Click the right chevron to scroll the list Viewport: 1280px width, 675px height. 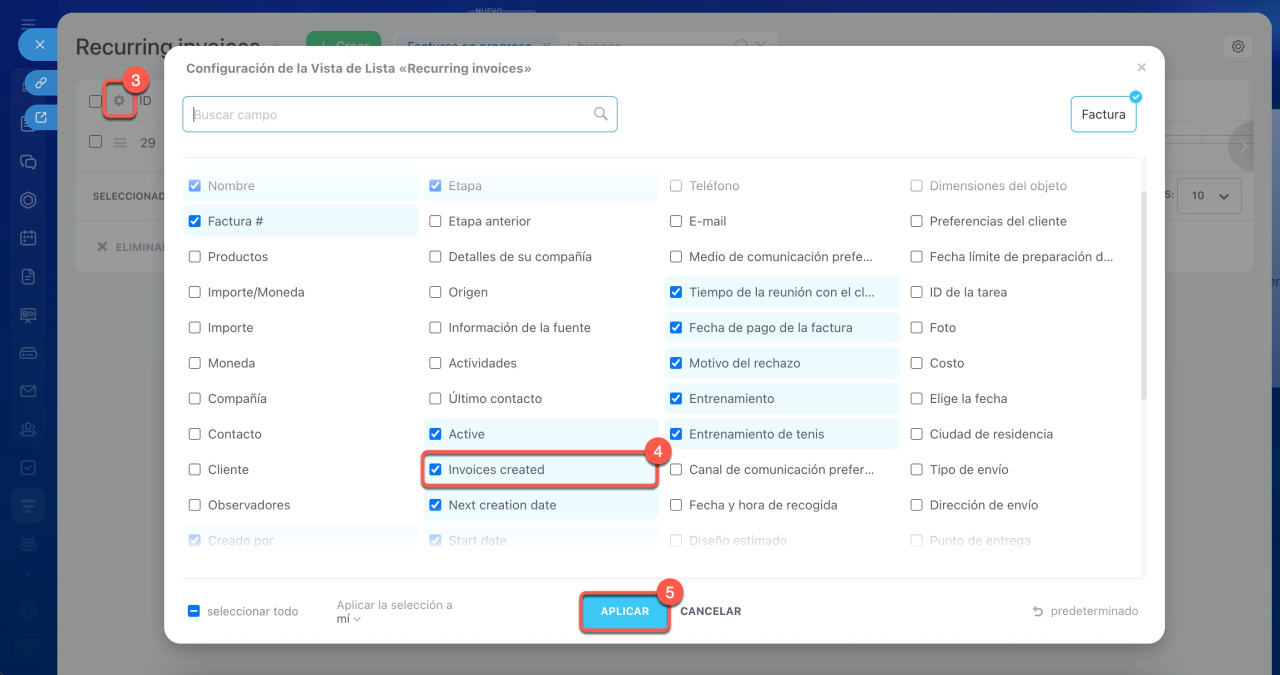coord(1242,145)
